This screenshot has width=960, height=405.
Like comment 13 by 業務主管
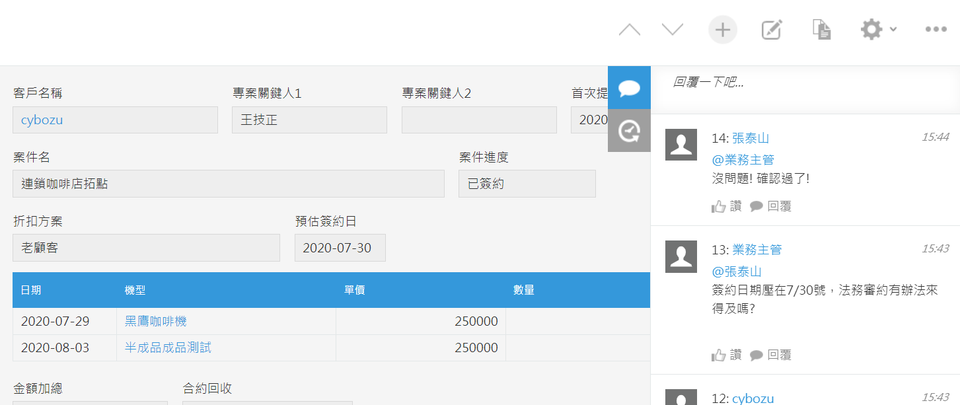coord(726,354)
